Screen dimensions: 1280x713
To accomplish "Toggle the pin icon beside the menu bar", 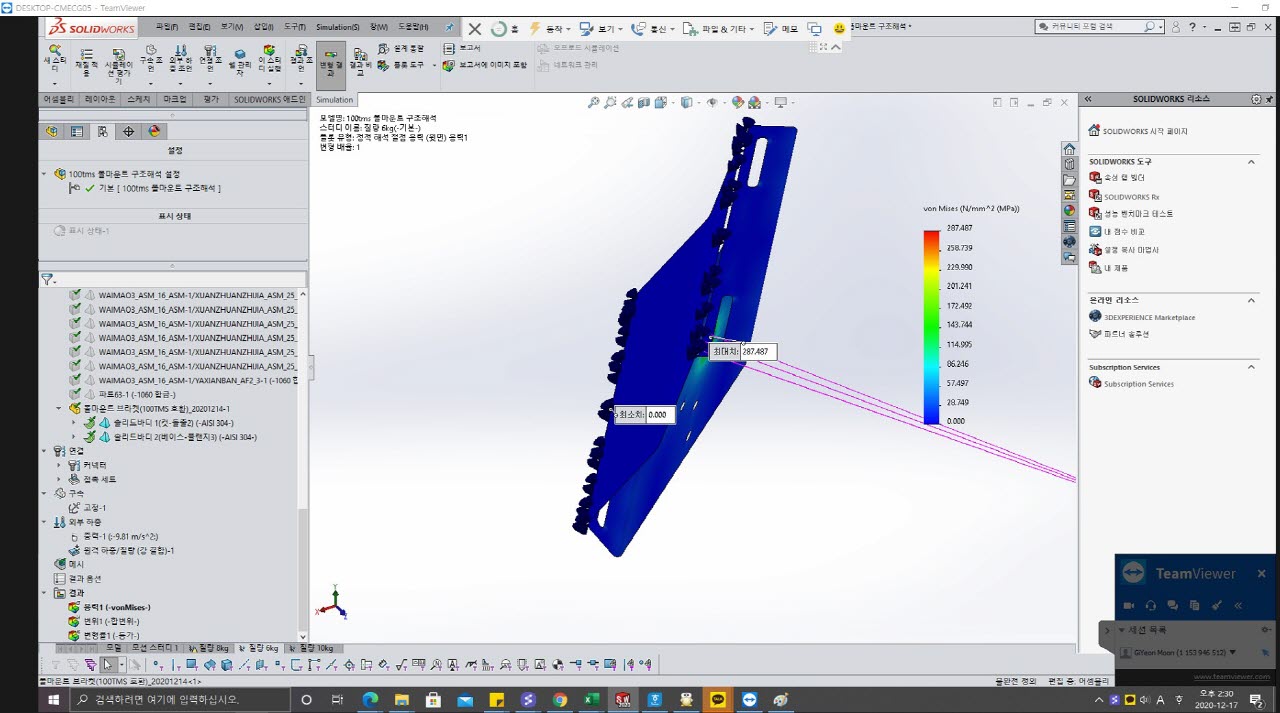I will [x=448, y=28].
